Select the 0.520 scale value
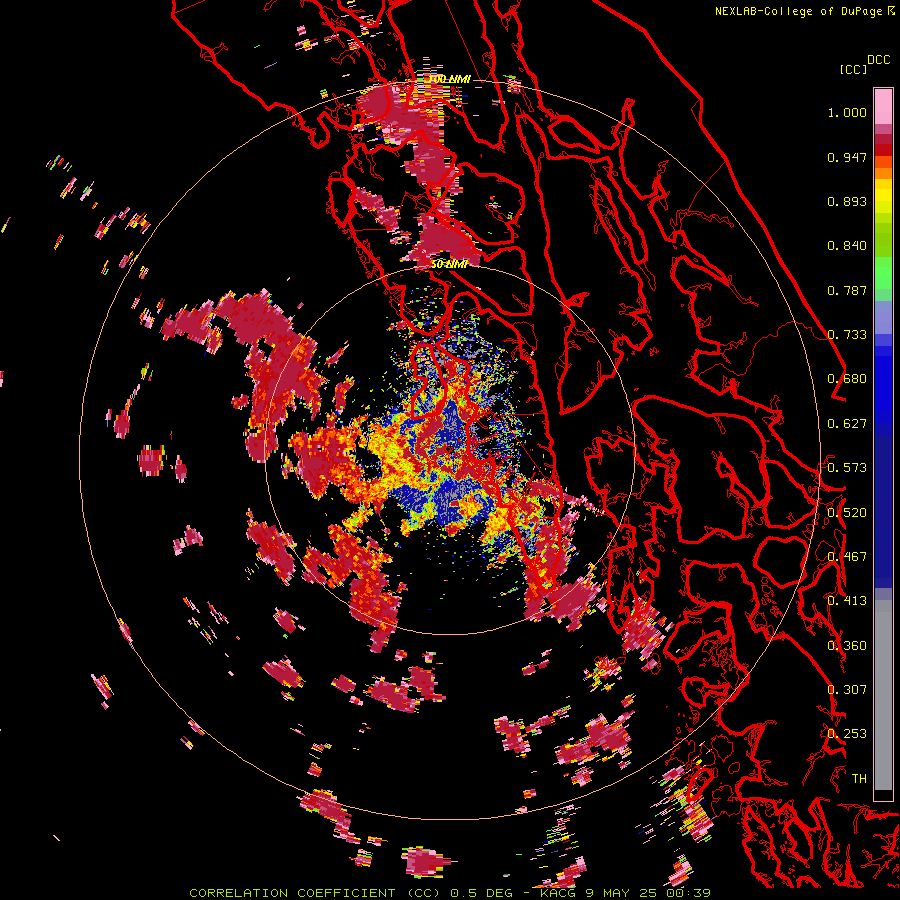This screenshot has height=900, width=900. pos(847,513)
